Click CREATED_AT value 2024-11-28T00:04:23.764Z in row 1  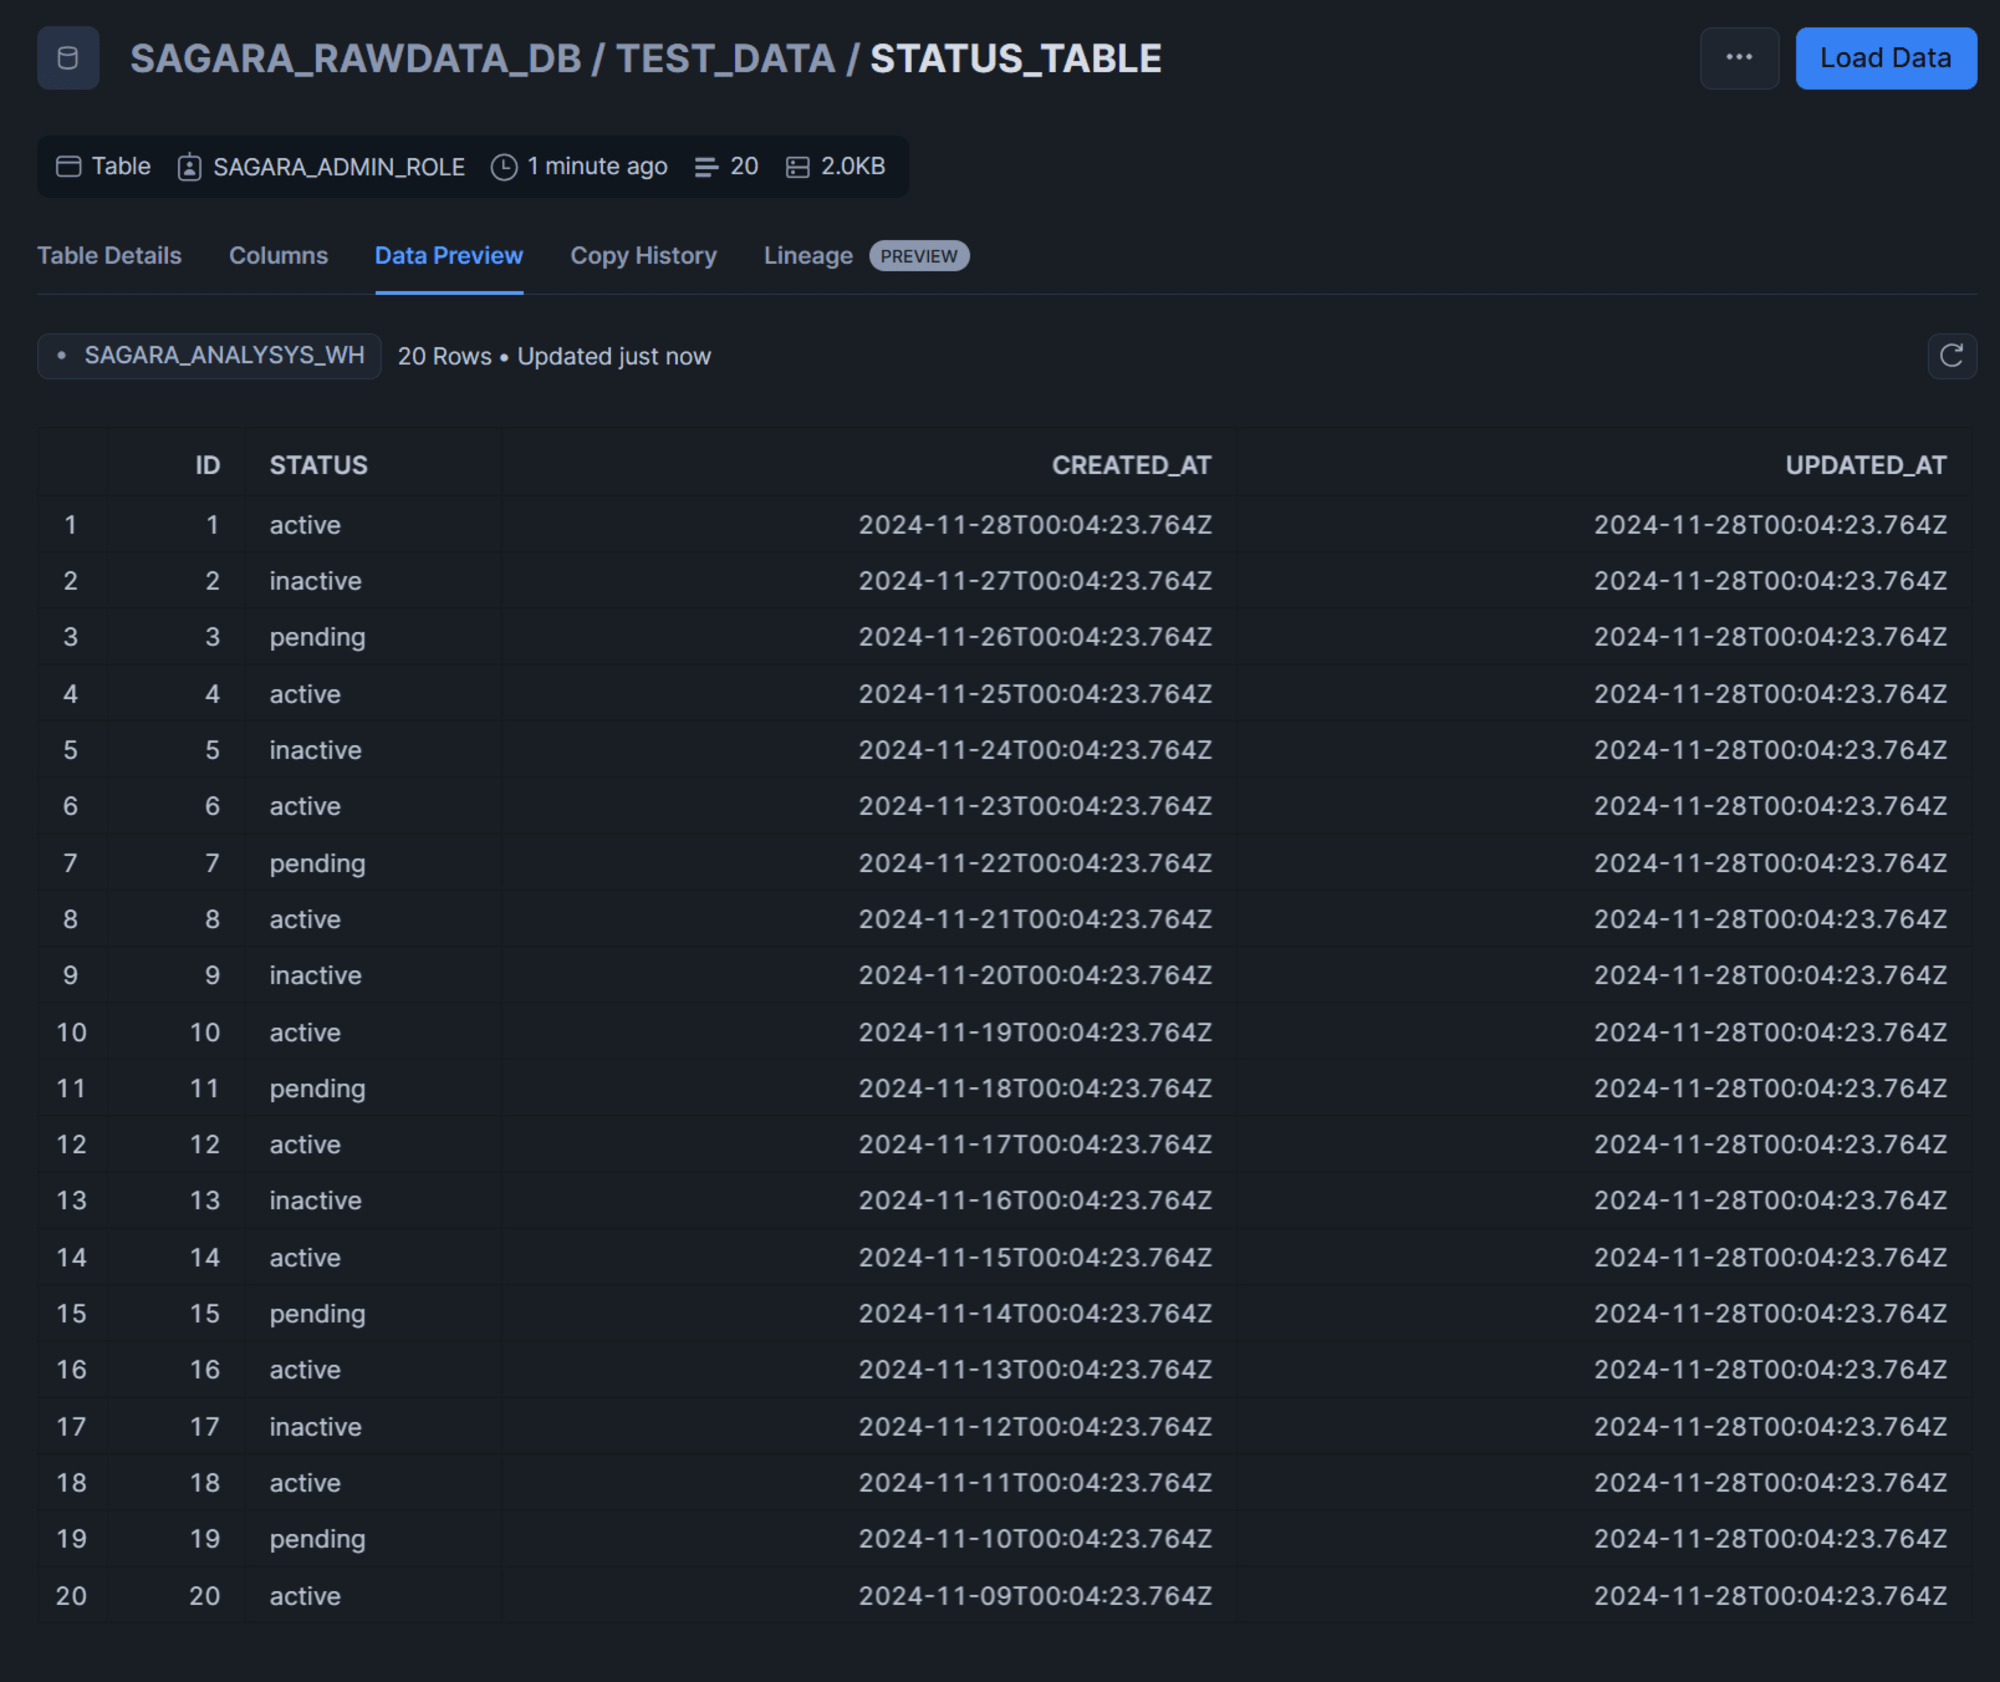pos(1035,525)
